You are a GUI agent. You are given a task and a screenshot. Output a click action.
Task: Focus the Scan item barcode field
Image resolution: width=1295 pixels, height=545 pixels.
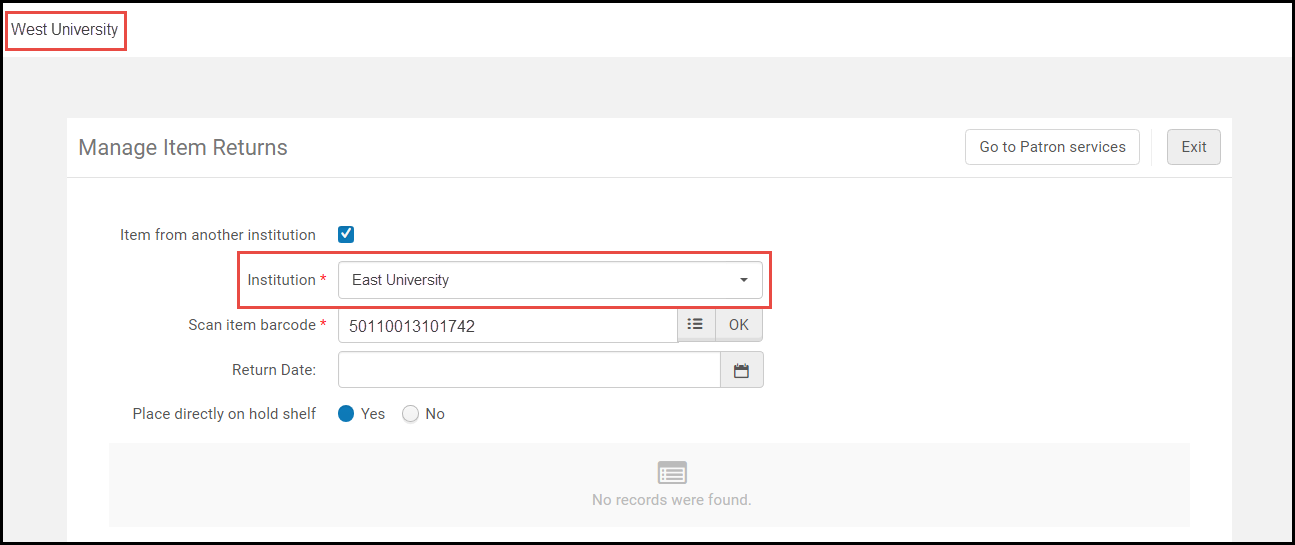coord(508,325)
